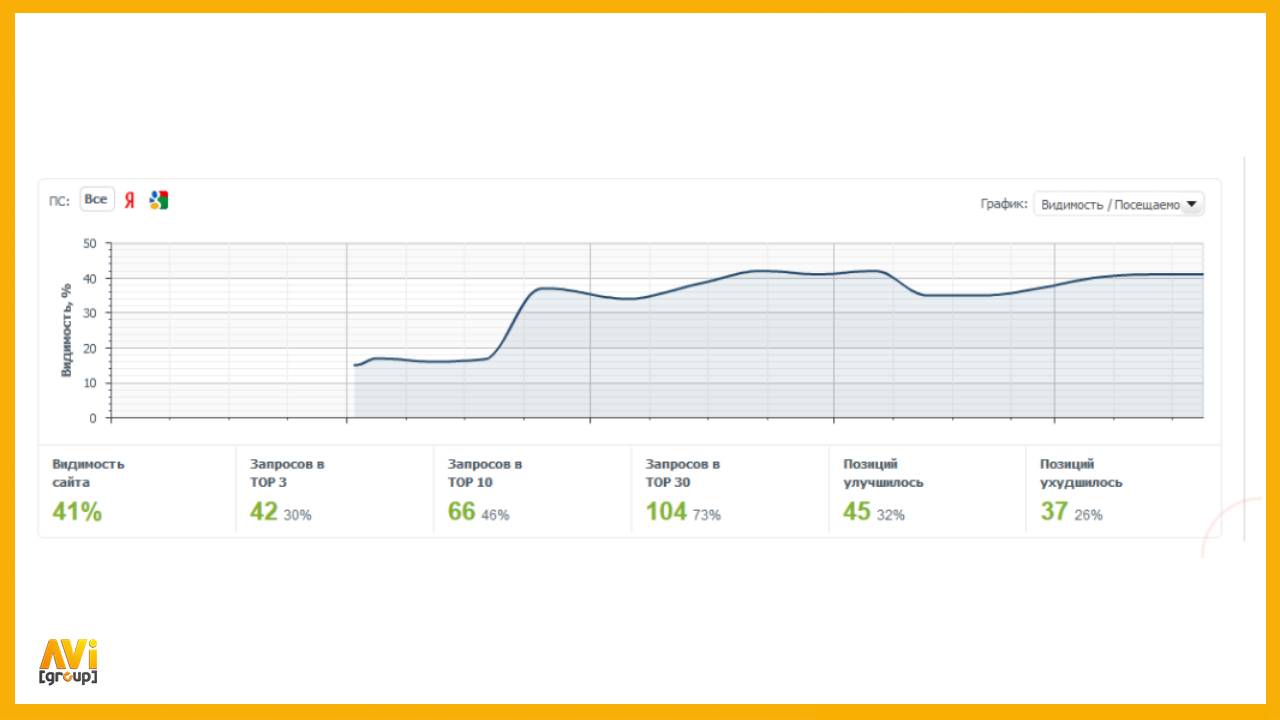Click the 73% share next to 104

coord(706,515)
